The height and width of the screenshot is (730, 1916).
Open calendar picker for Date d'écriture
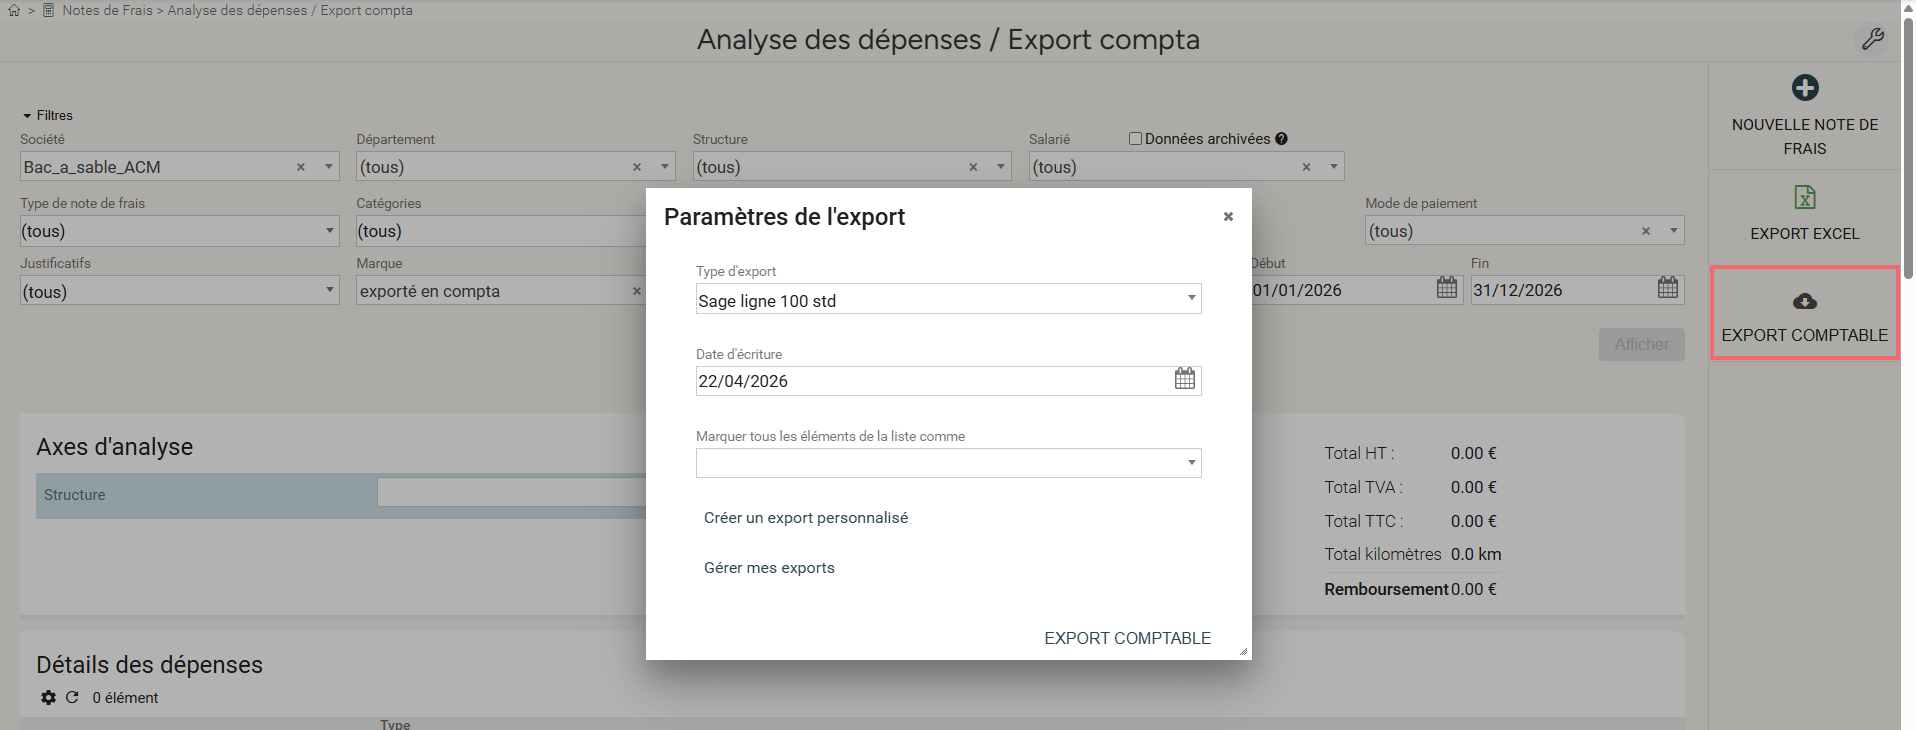pos(1184,379)
